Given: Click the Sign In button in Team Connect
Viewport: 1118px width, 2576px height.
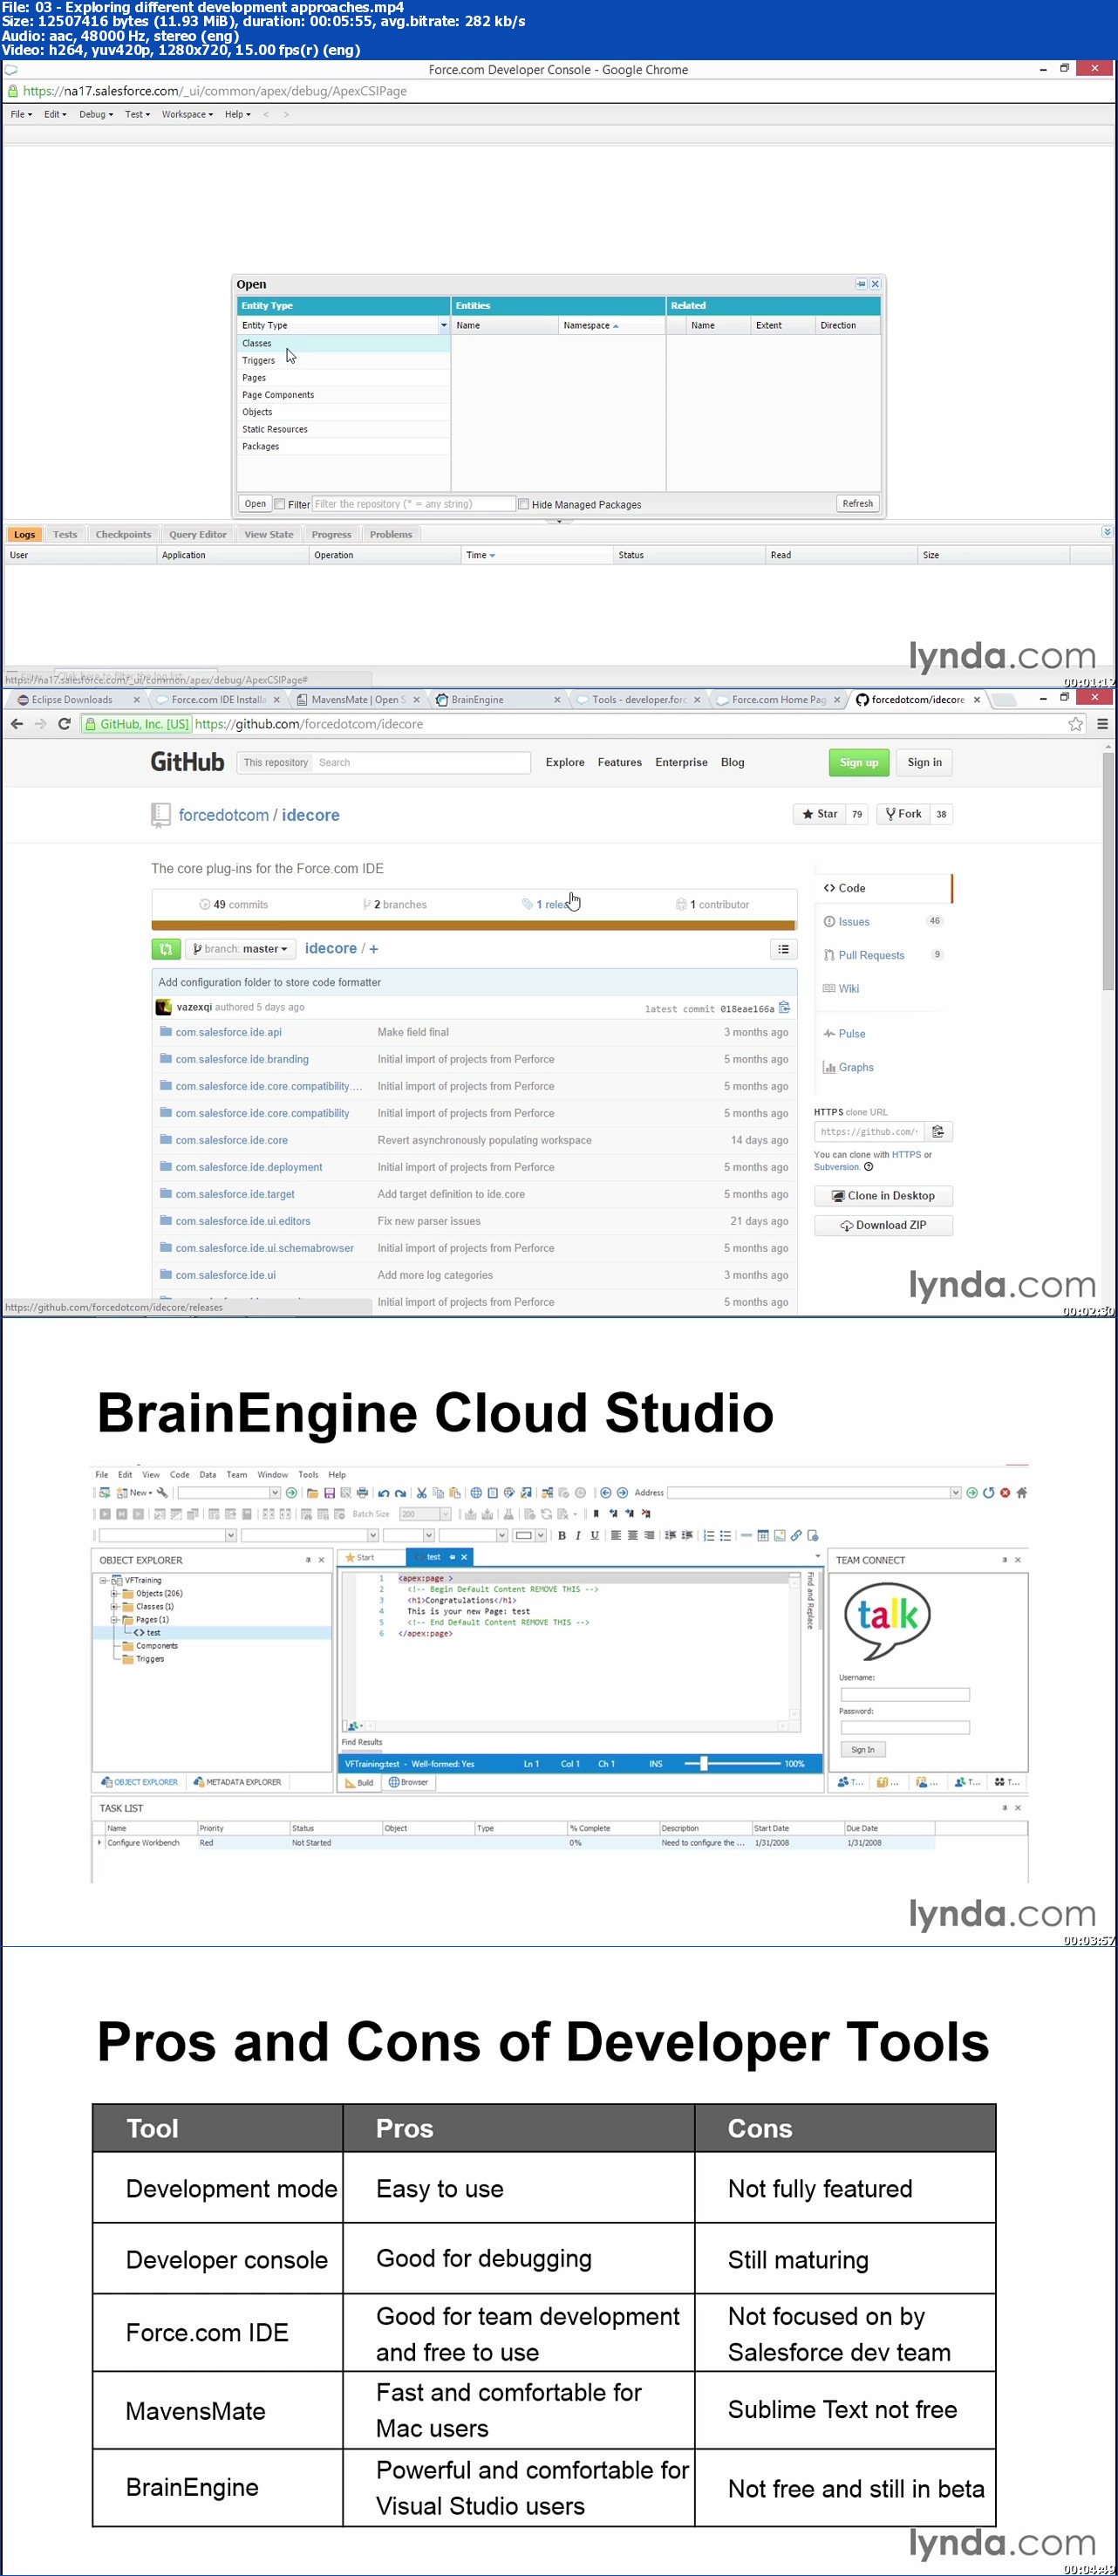Looking at the screenshot, I should coord(862,1749).
